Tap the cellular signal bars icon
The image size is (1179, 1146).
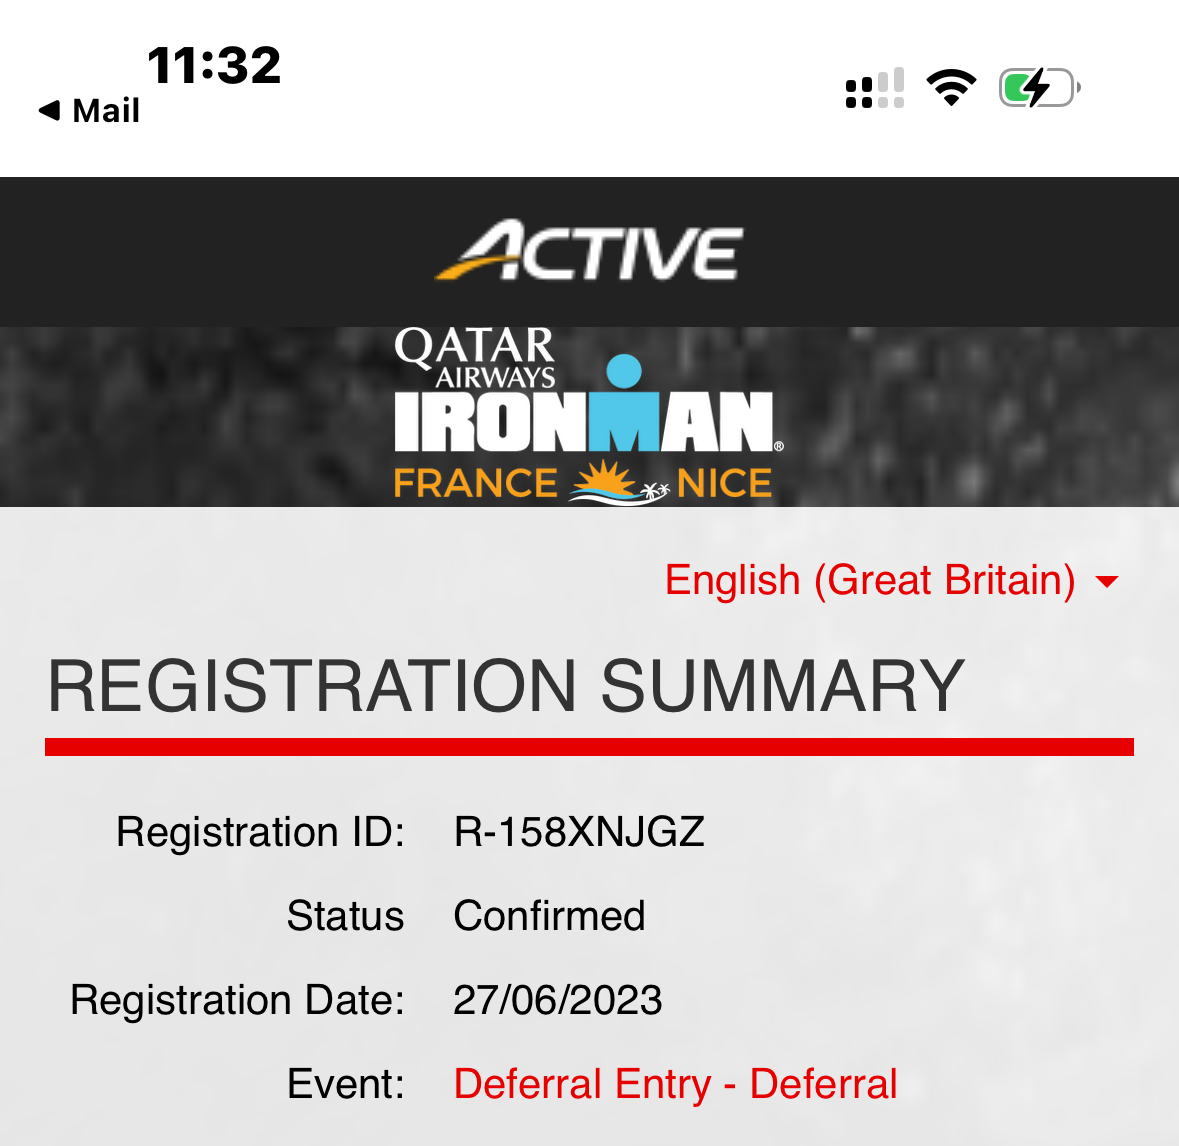pyautogui.click(x=874, y=88)
